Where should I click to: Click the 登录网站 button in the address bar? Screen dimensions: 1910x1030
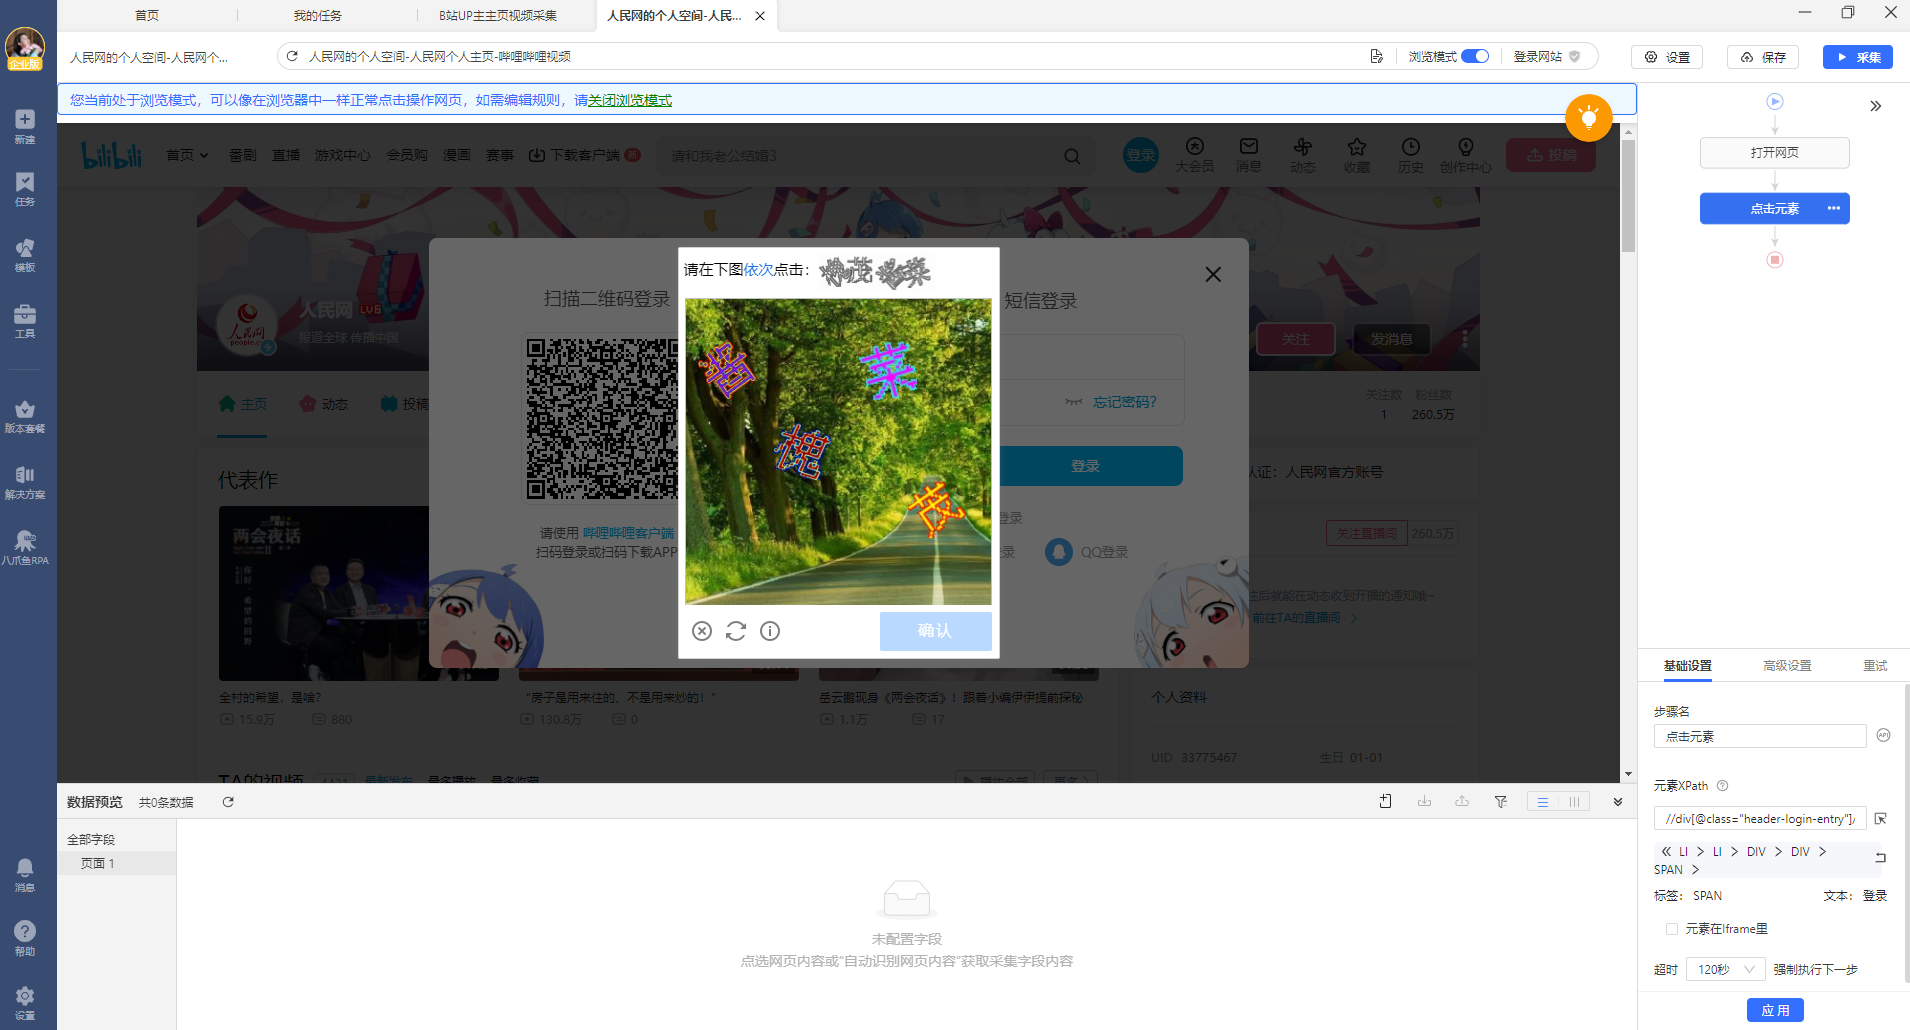[1546, 56]
